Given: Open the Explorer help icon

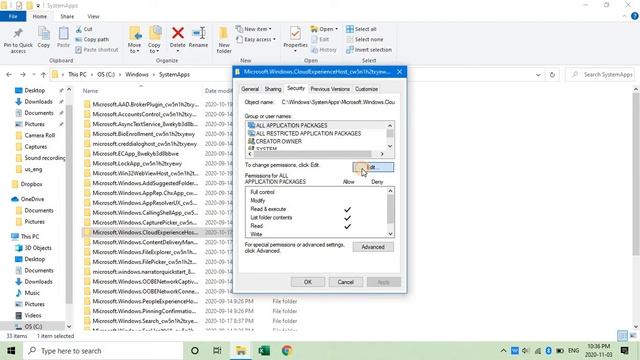Looking at the screenshot, I should click(x=635, y=16).
